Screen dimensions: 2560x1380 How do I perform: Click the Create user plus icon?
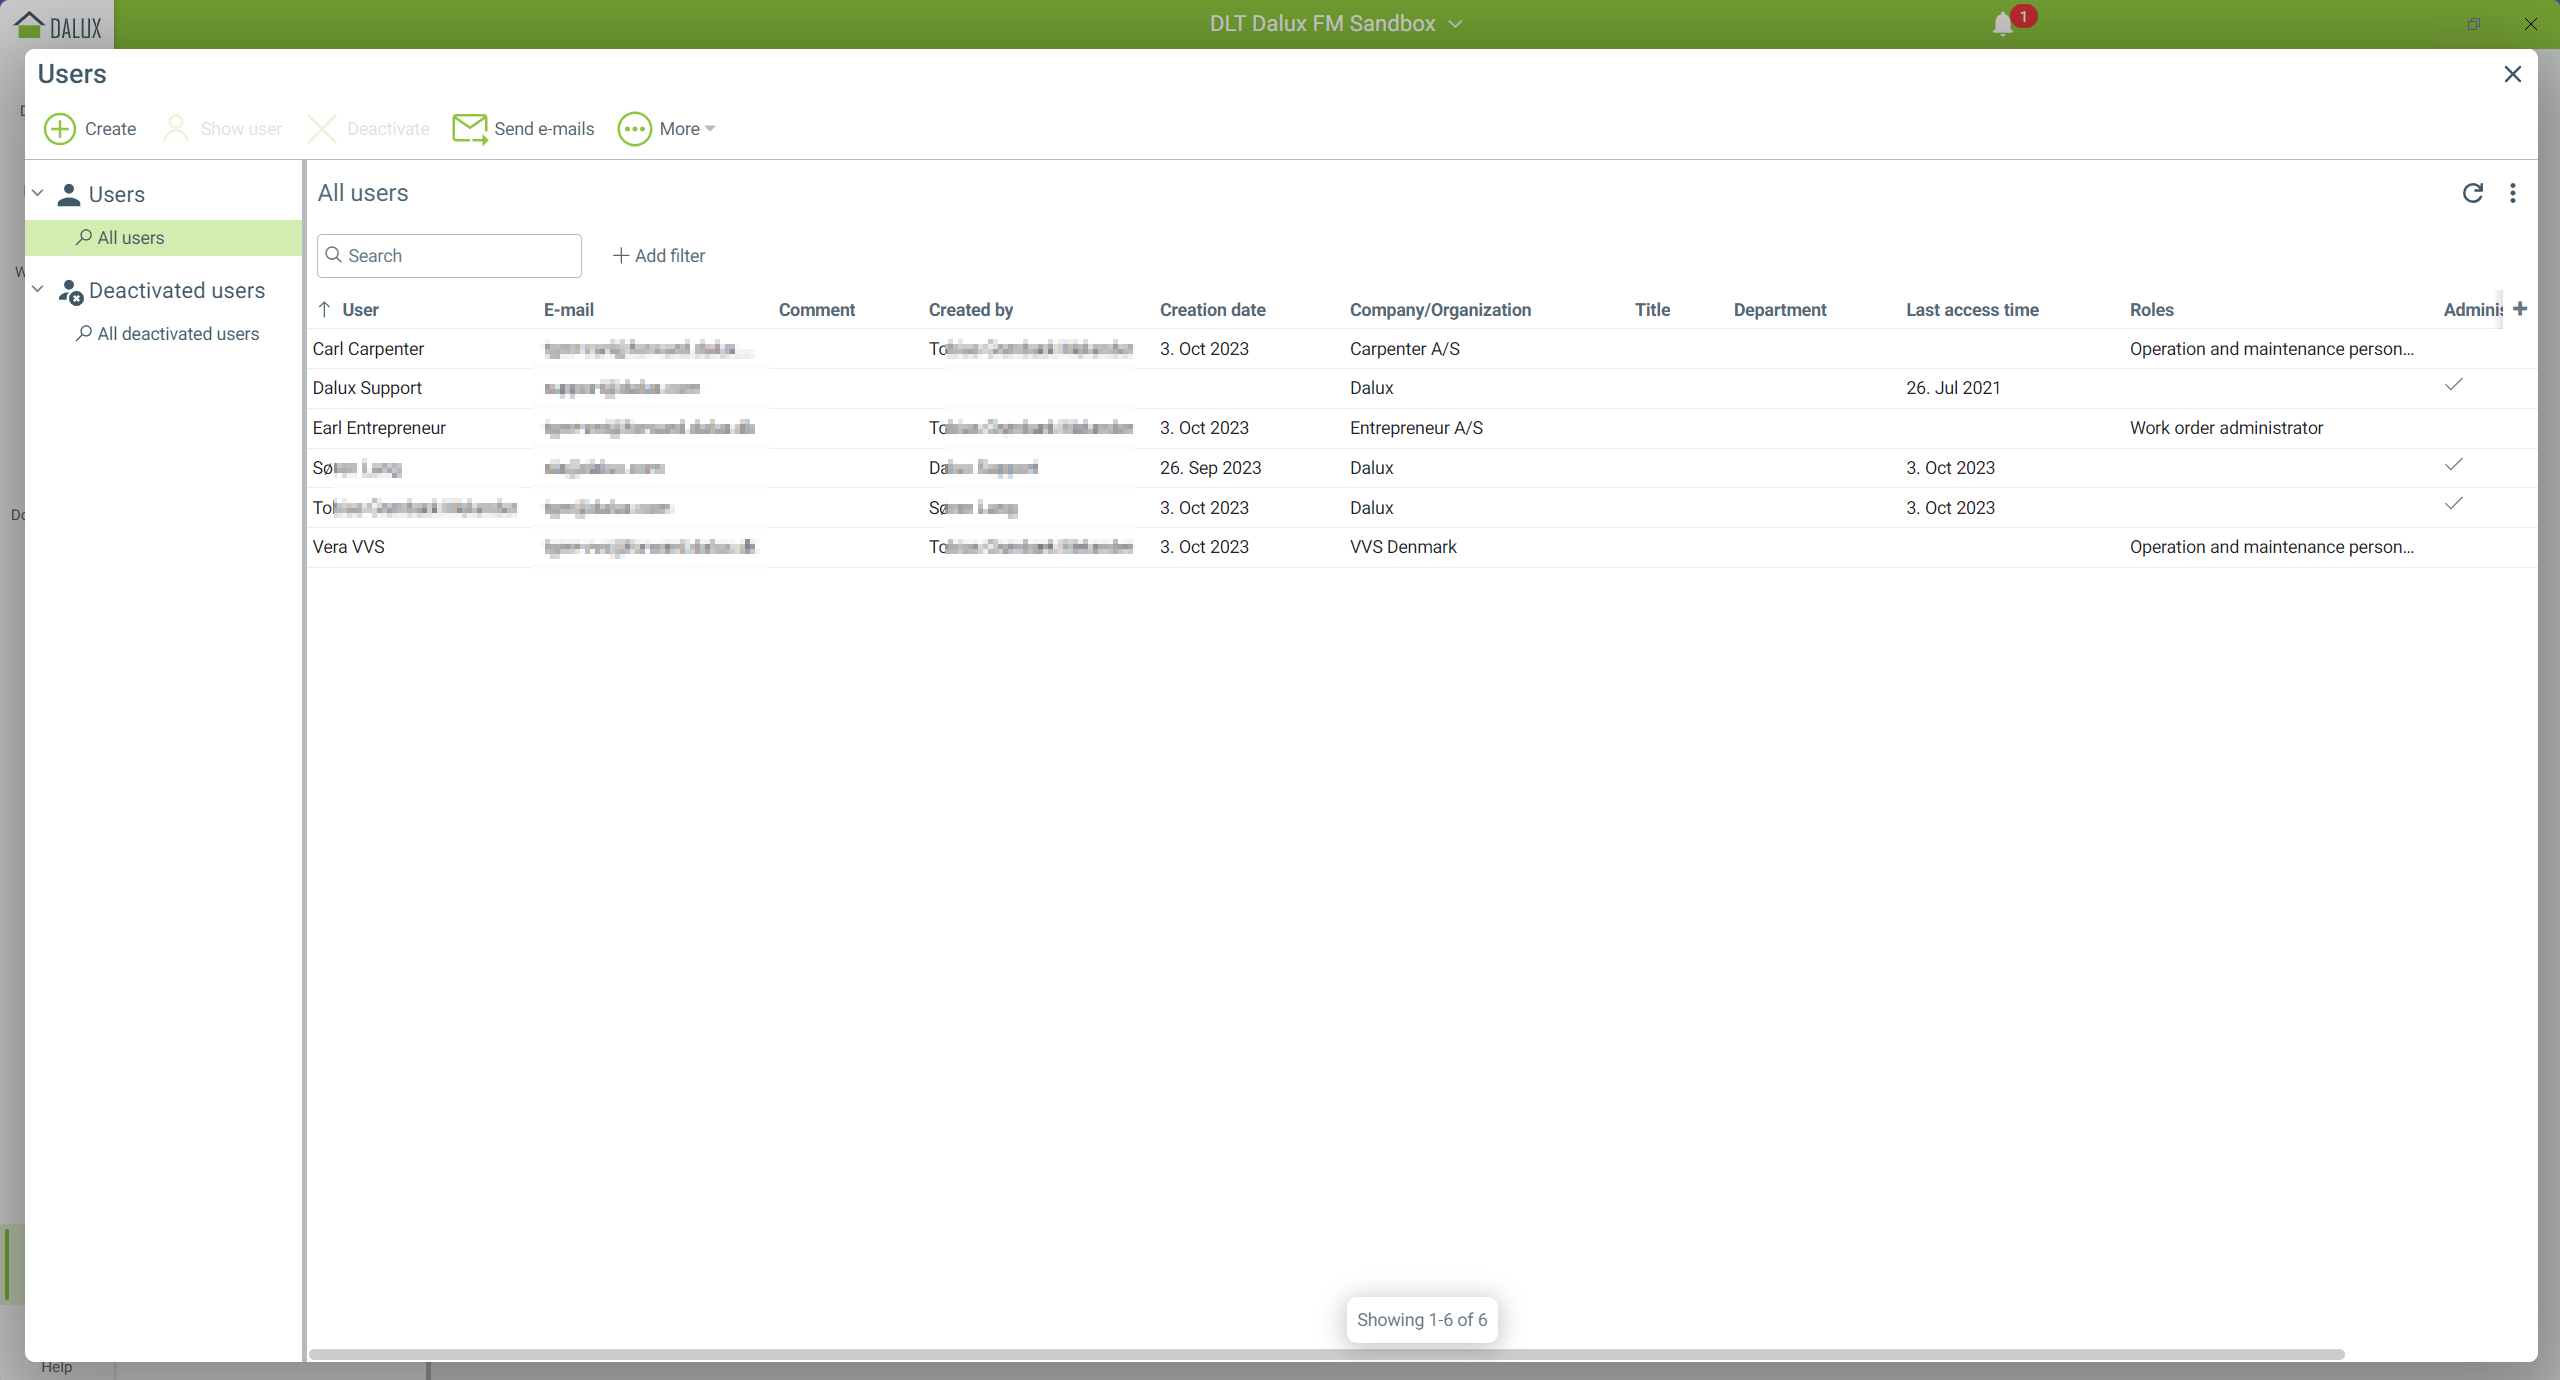[x=60, y=129]
